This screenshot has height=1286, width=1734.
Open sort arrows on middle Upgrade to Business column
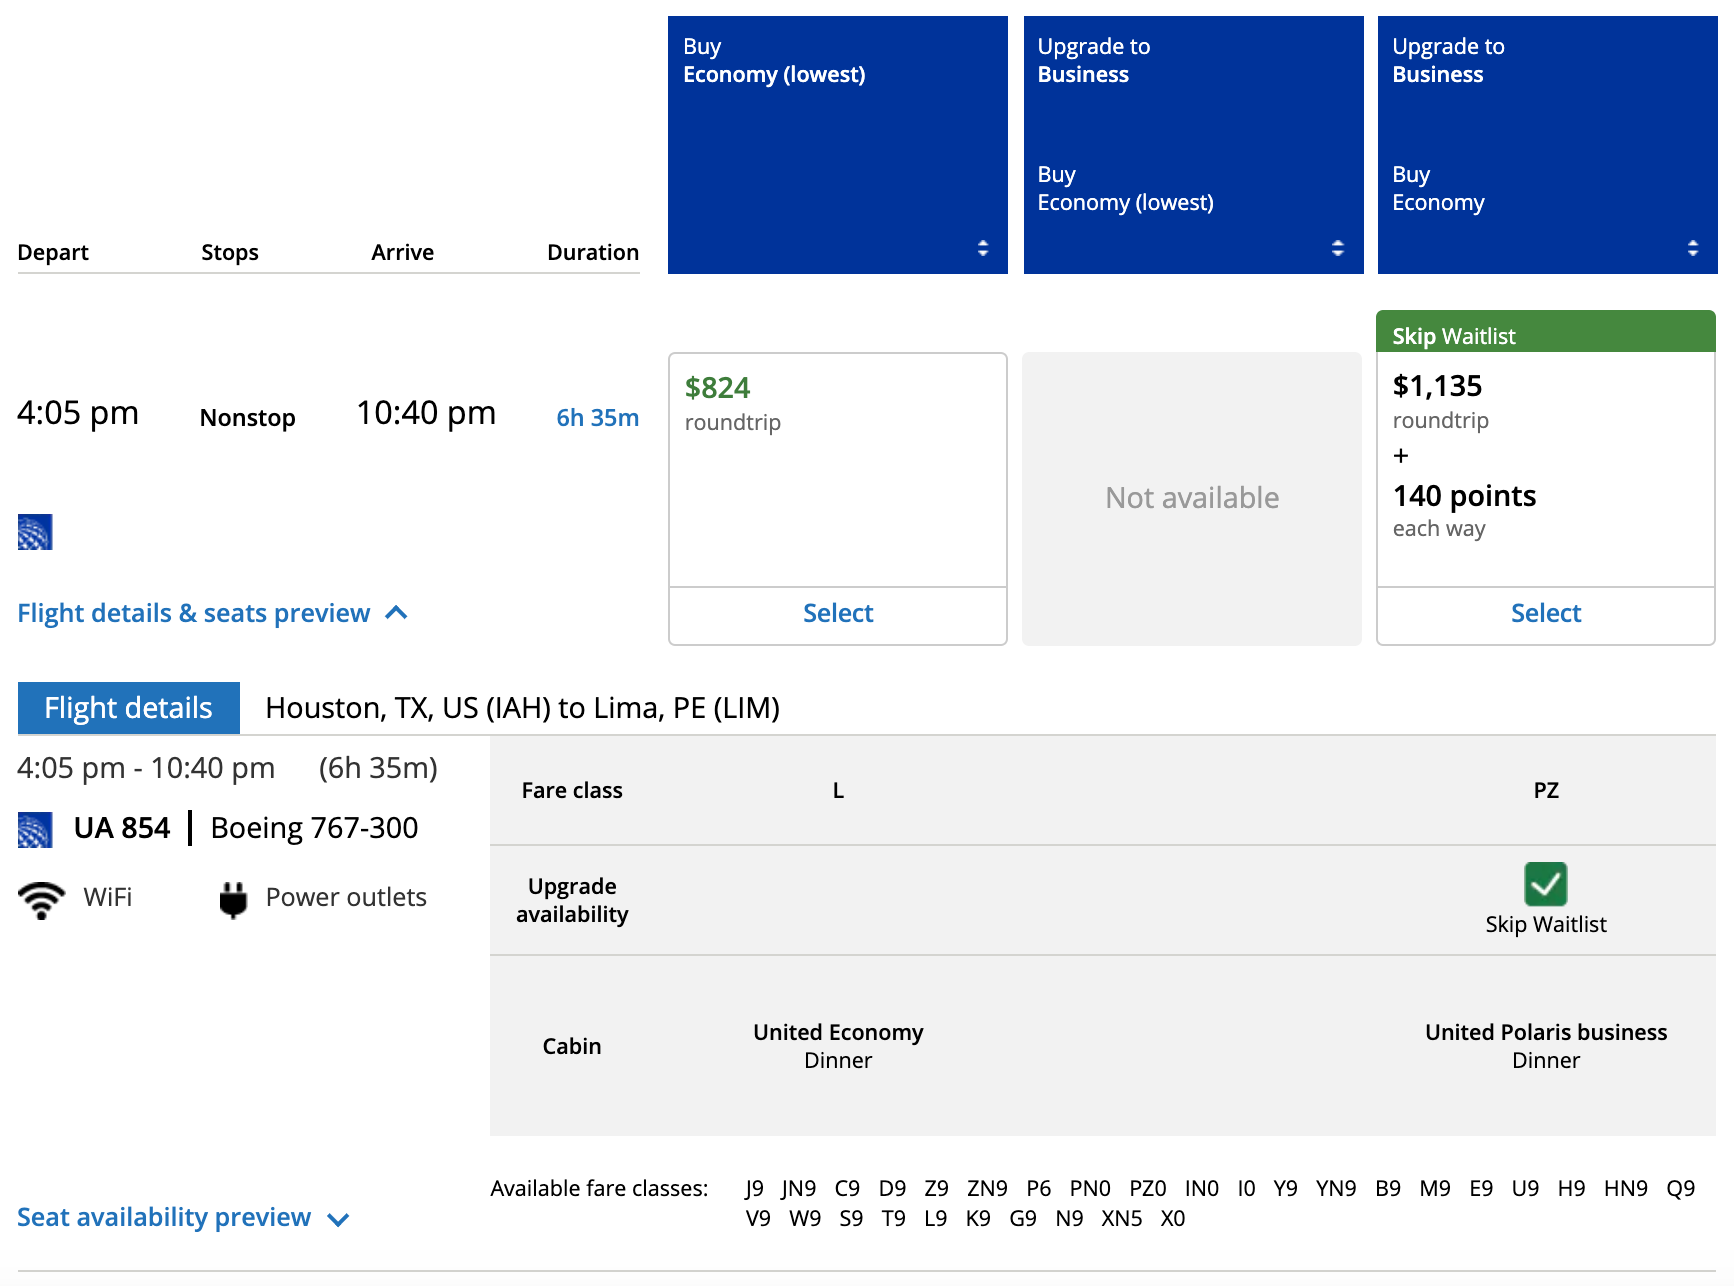coord(1337,248)
